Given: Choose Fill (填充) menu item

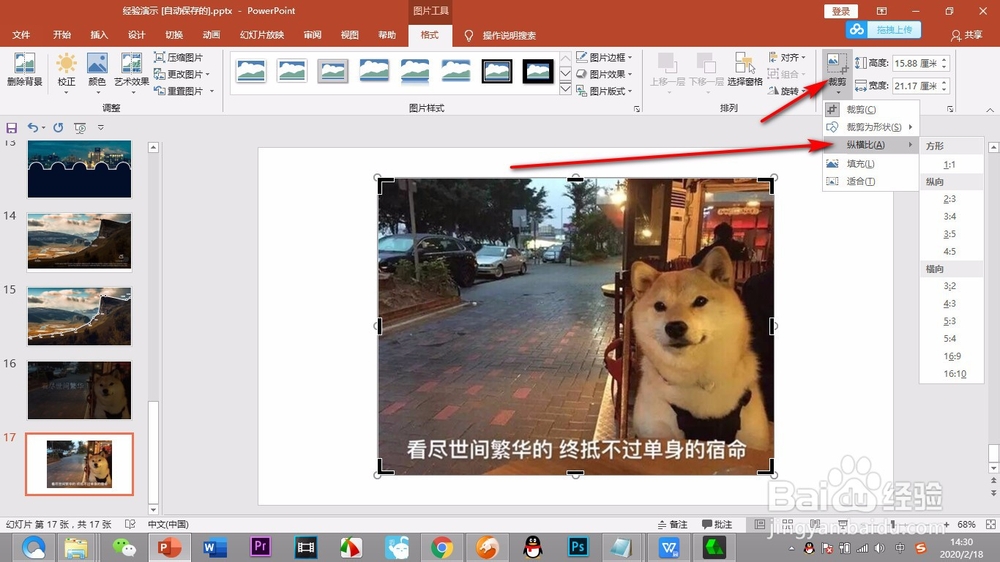Looking at the screenshot, I should click(x=871, y=164).
